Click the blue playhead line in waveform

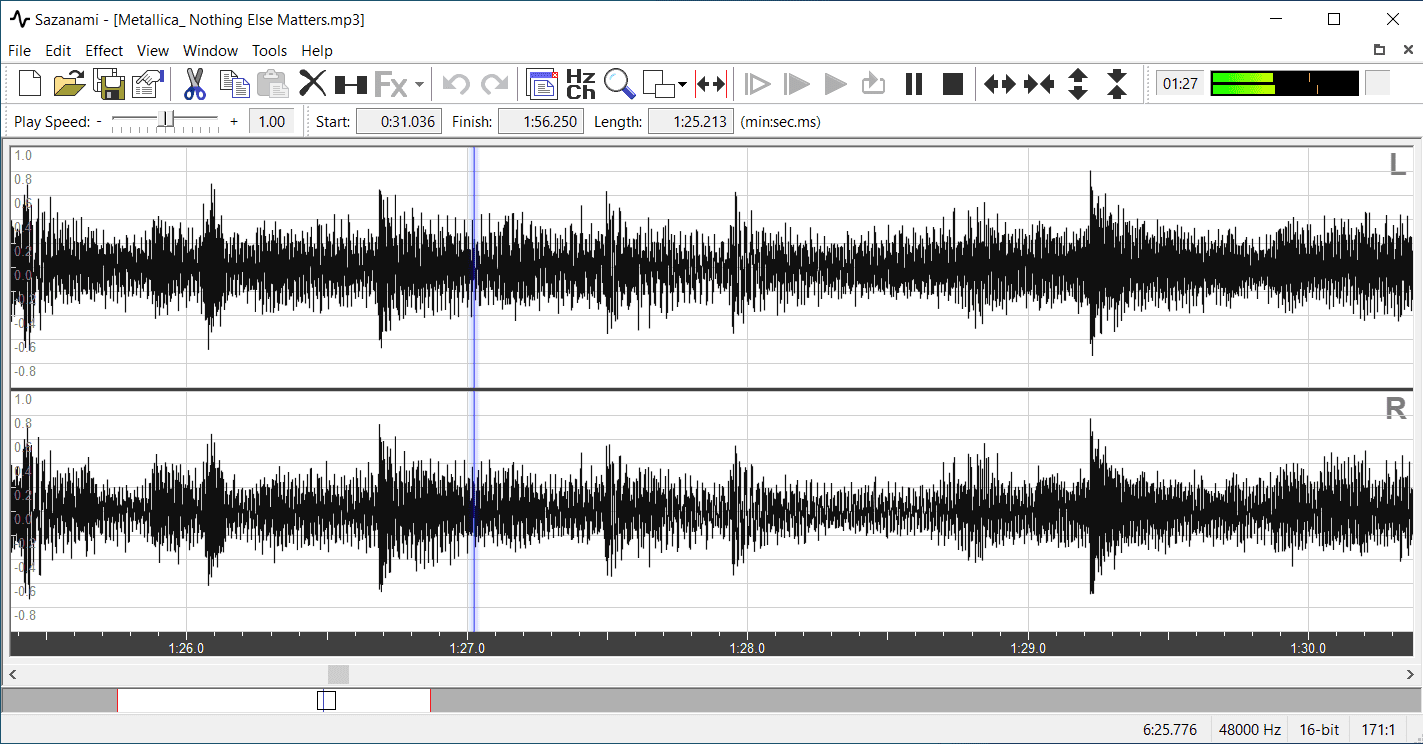click(474, 390)
